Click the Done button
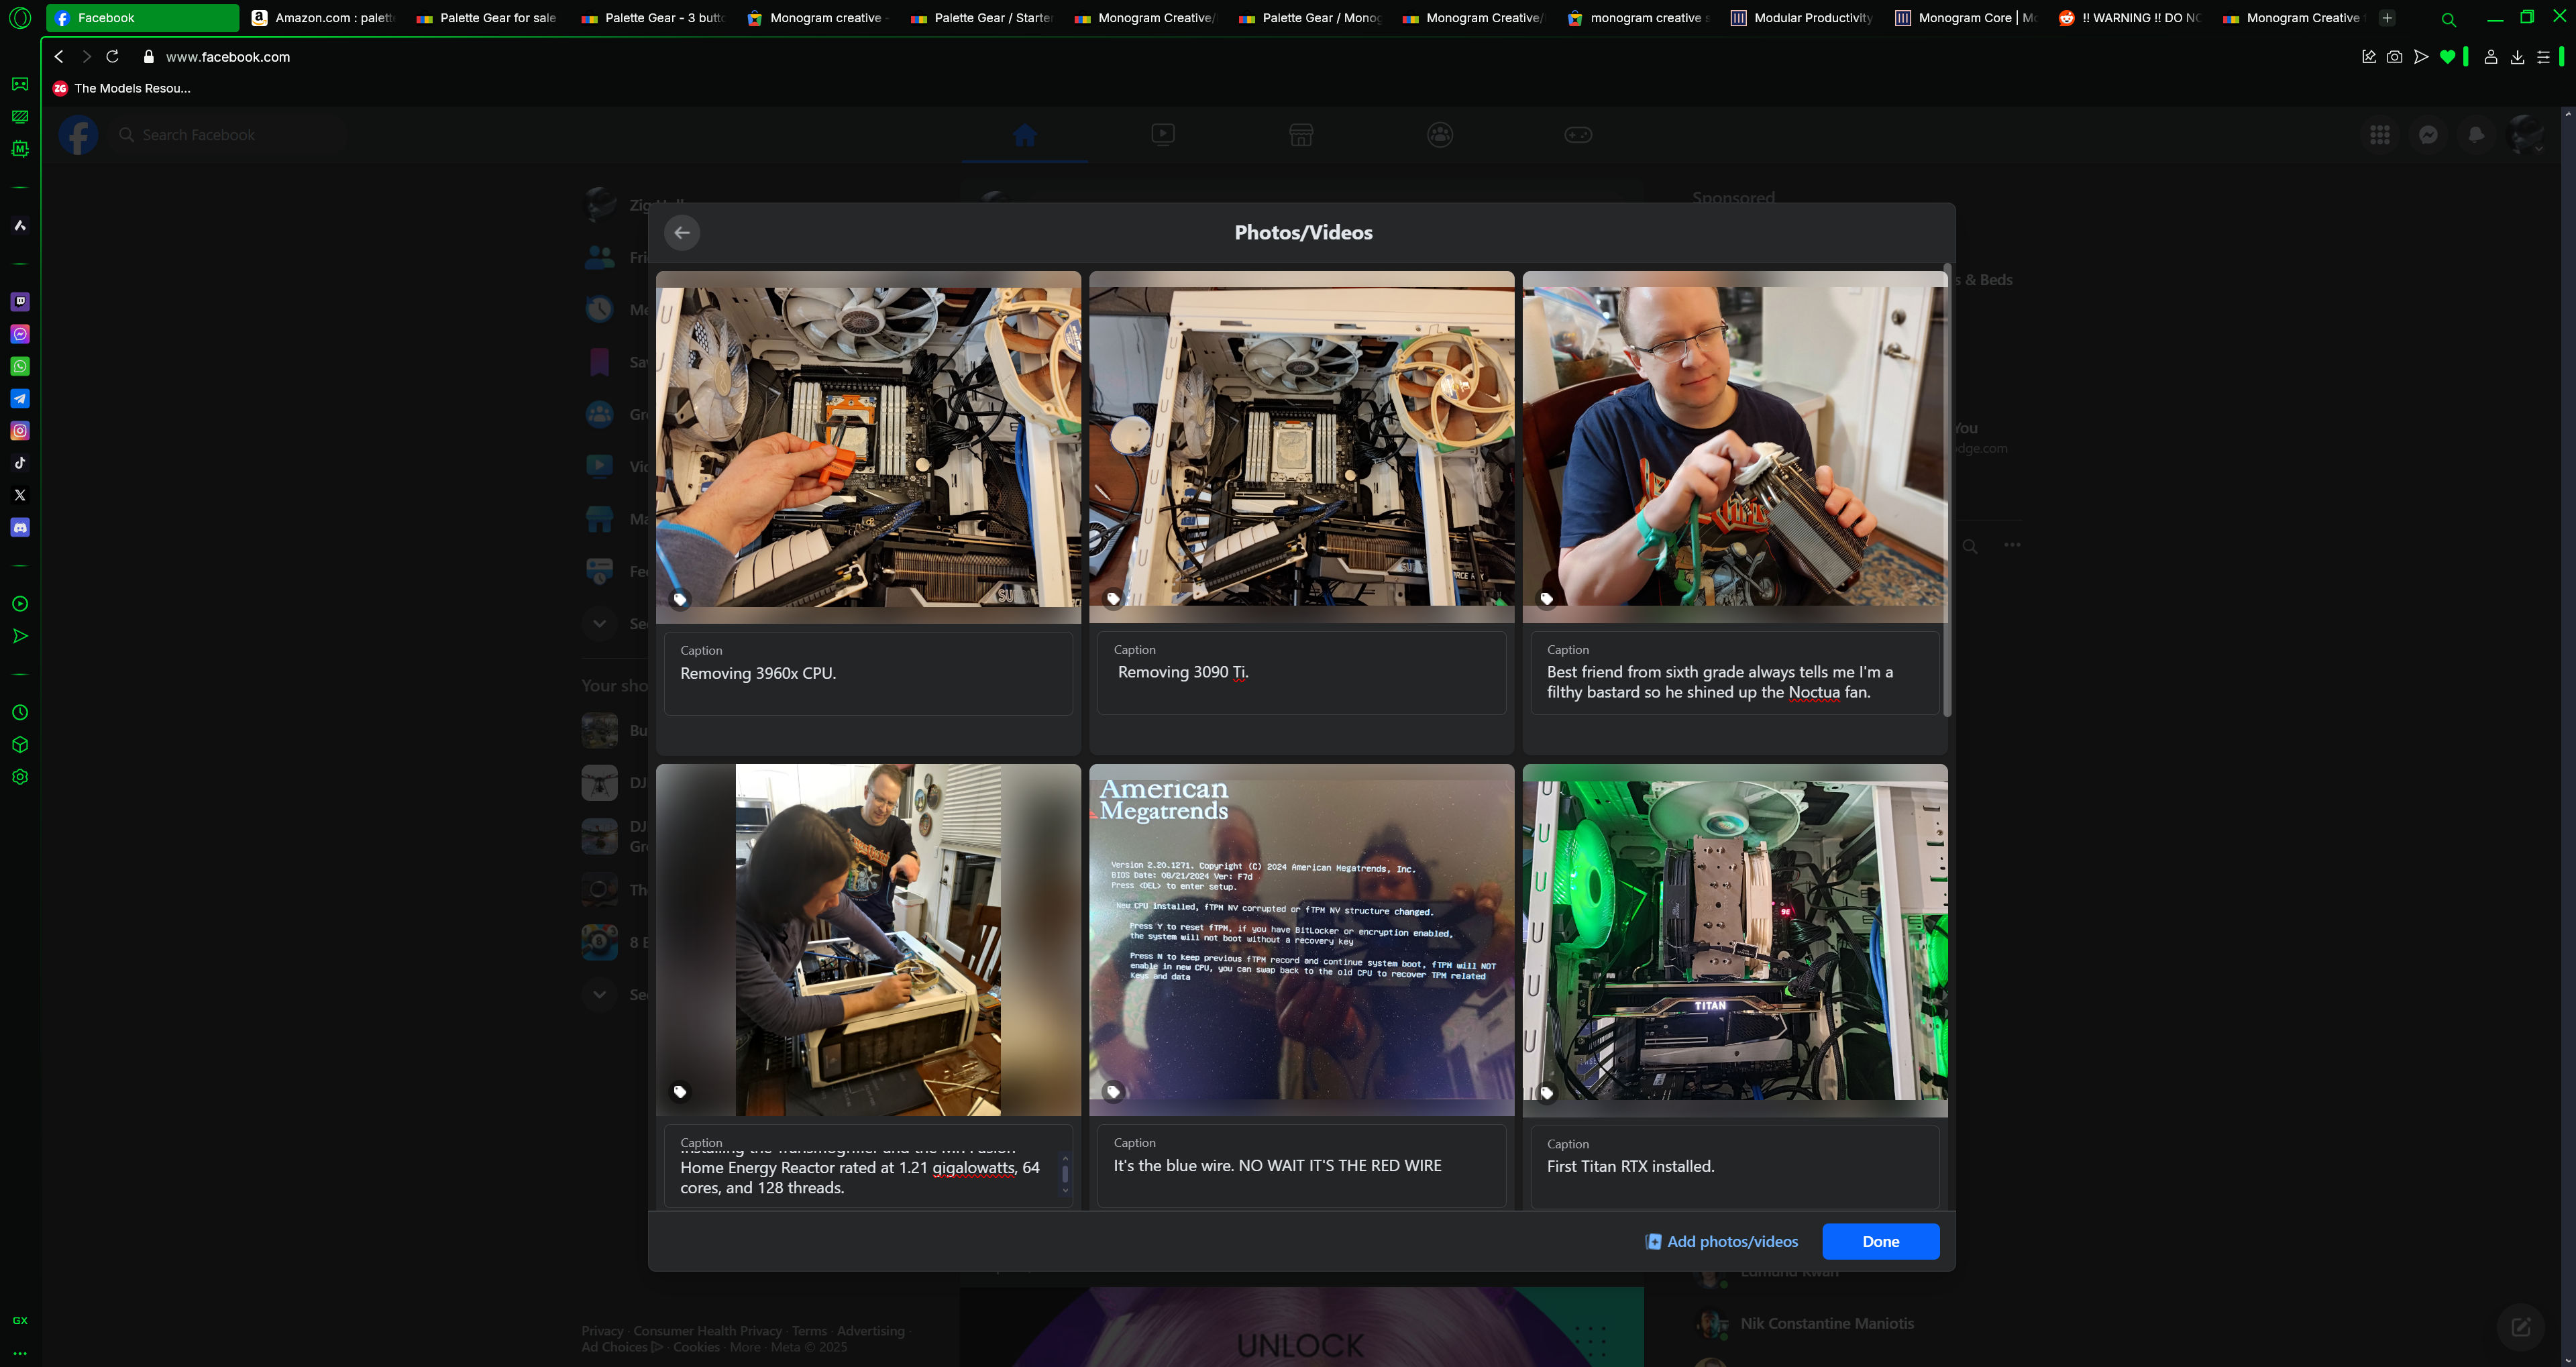 [1880, 1241]
